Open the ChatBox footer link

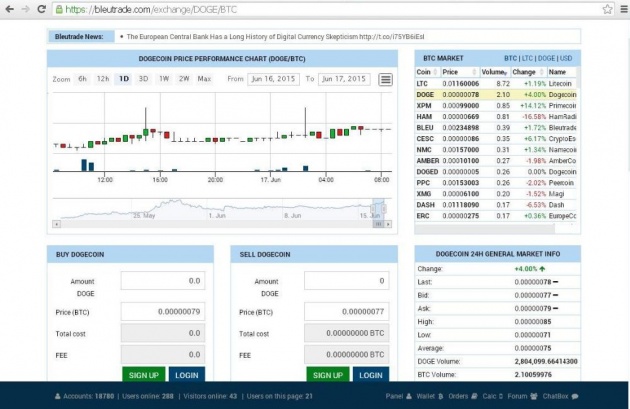click(x=560, y=396)
